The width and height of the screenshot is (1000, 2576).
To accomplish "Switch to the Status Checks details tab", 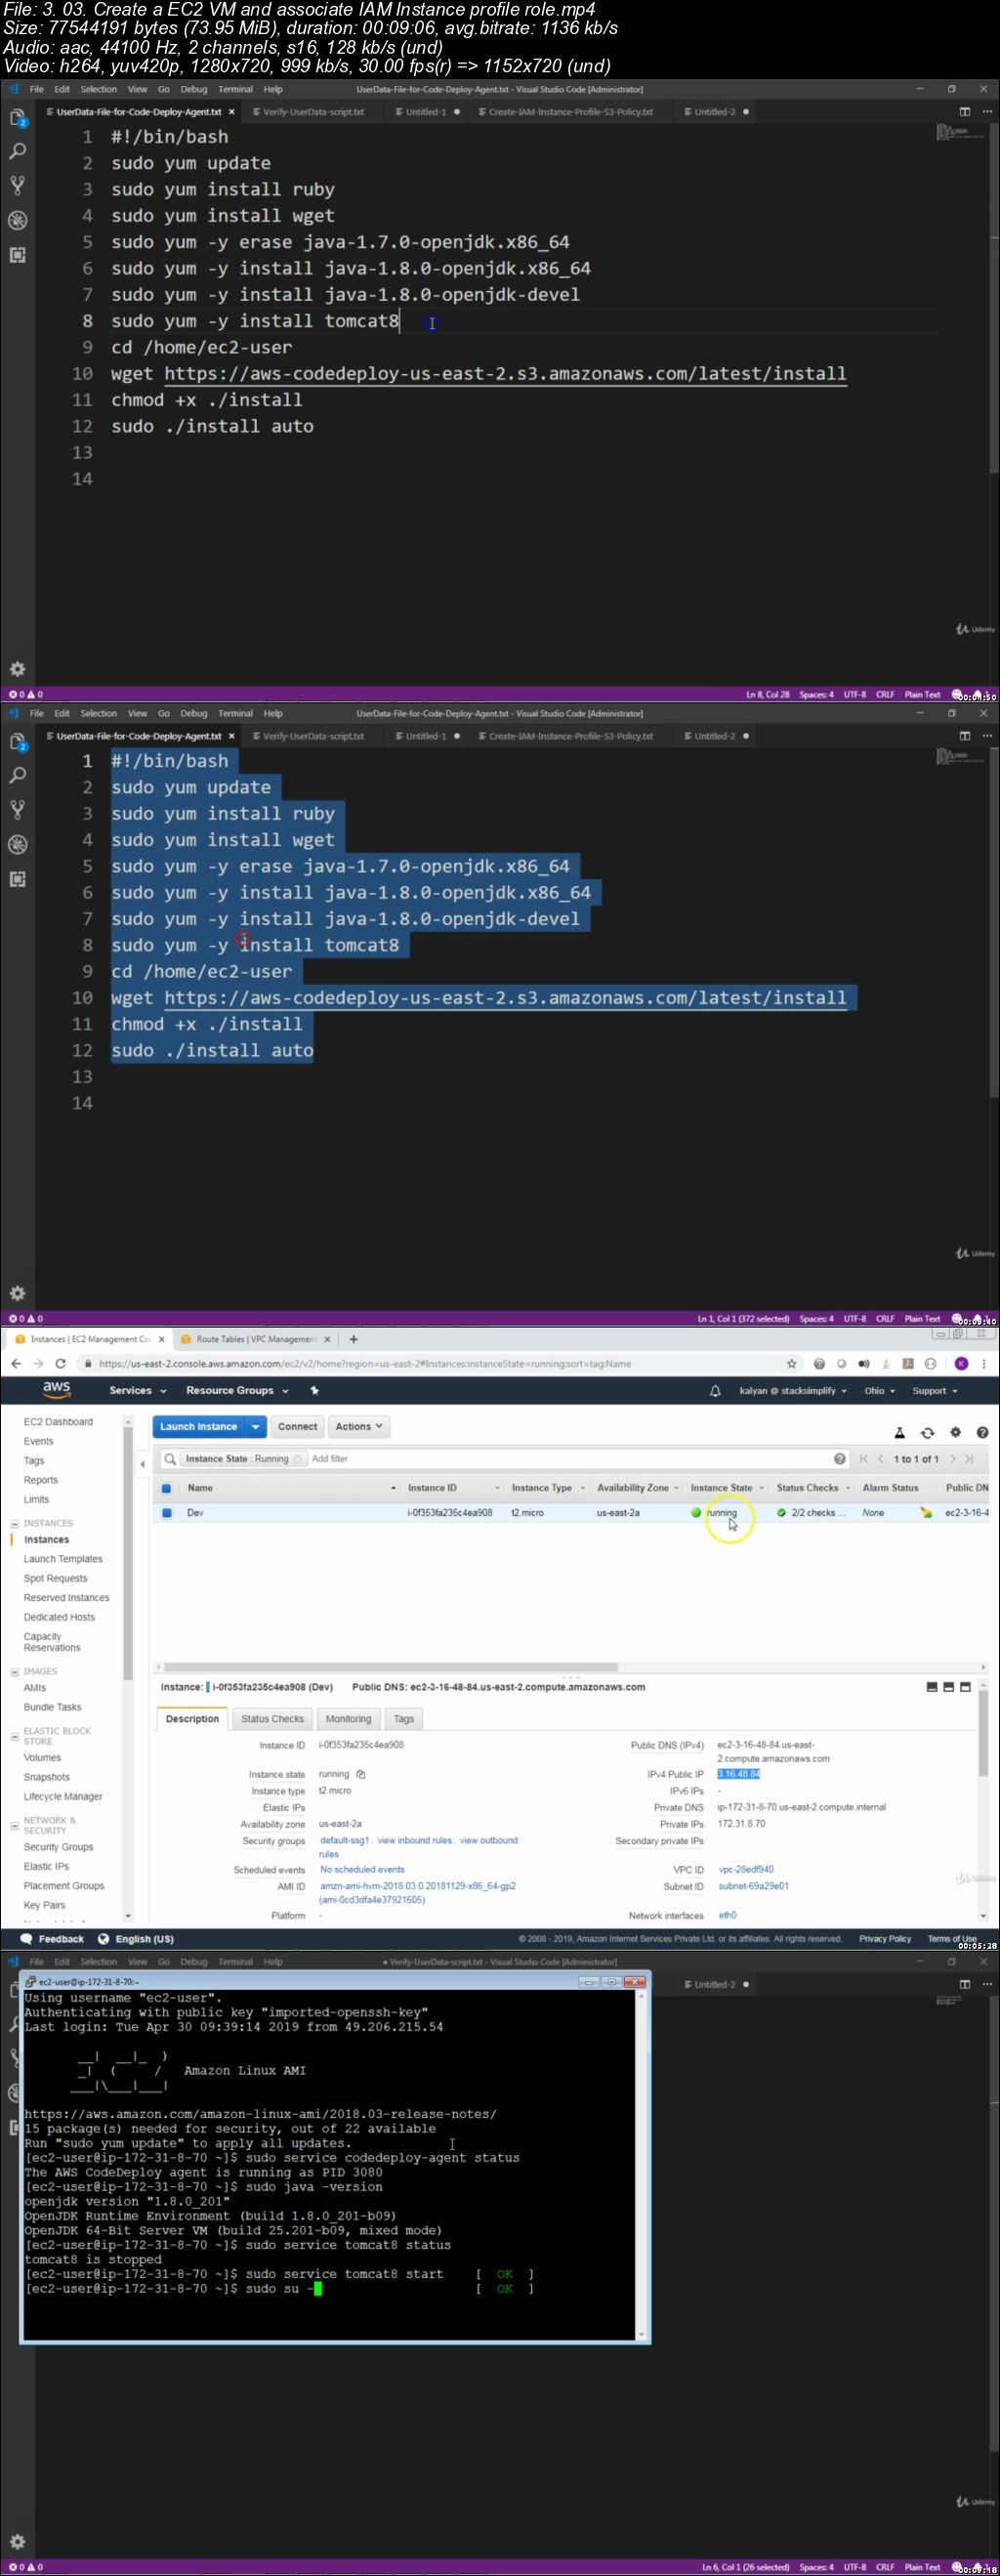I will pos(272,1719).
